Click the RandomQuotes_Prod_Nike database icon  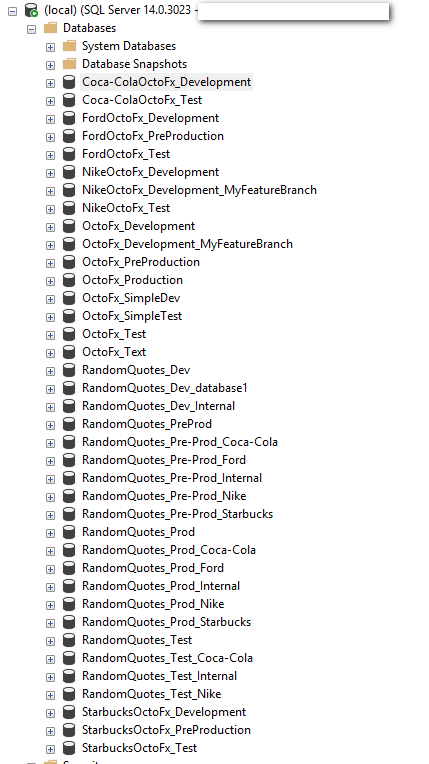tap(69, 604)
